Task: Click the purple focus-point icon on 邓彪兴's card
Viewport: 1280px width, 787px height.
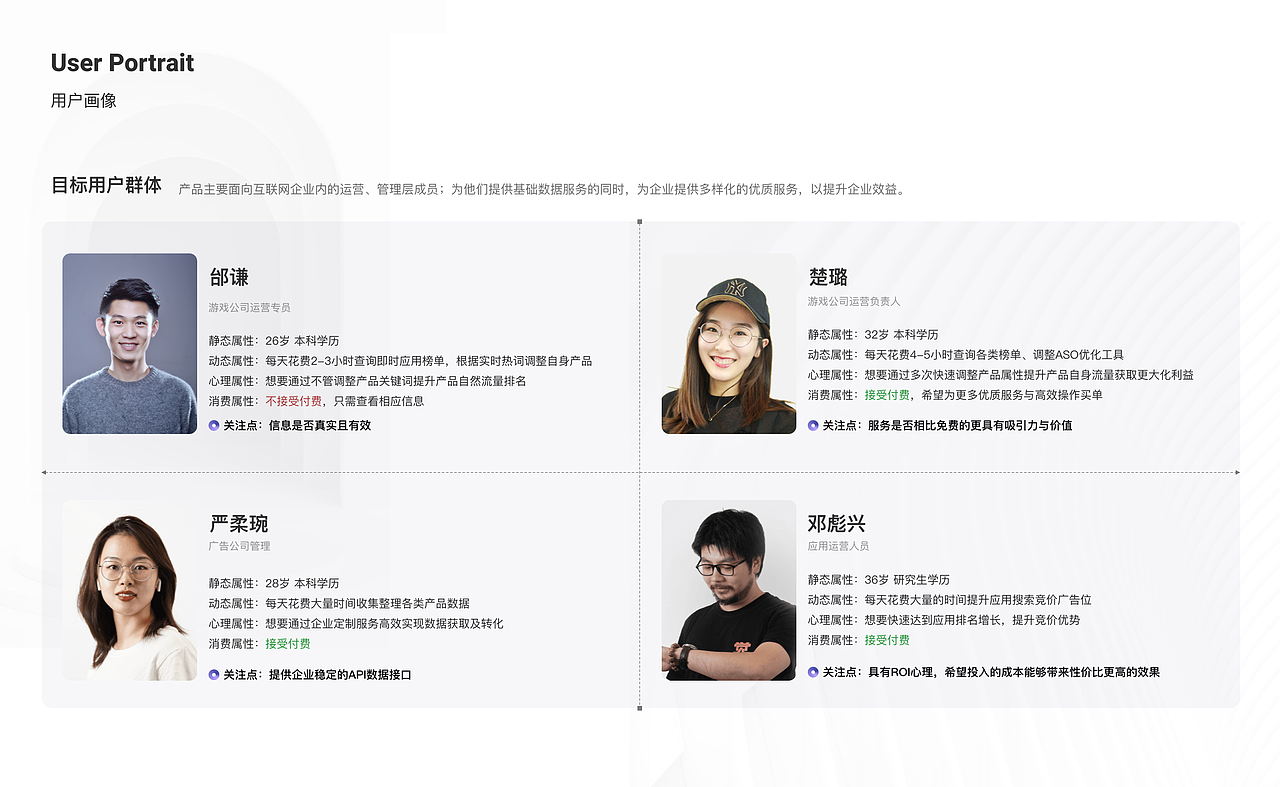Action: [x=811, y=672]
